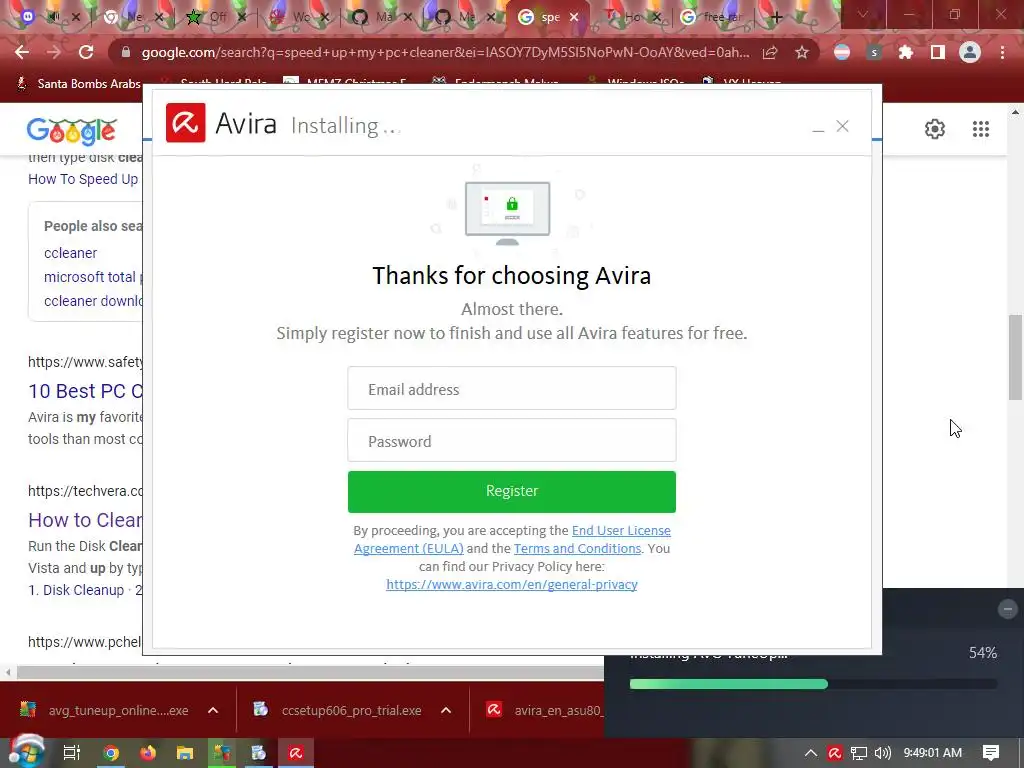The height and width of the screenshot is (768, 1024).
Task: Open File Explorer from the taskbar
Action: coord(185,753)
